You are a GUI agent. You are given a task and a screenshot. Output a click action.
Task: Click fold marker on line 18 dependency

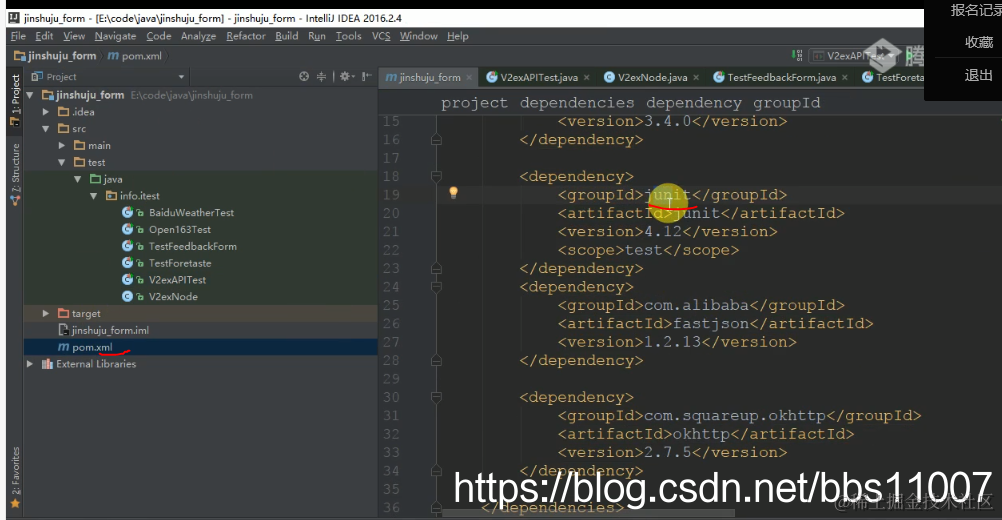click(436, 176)
